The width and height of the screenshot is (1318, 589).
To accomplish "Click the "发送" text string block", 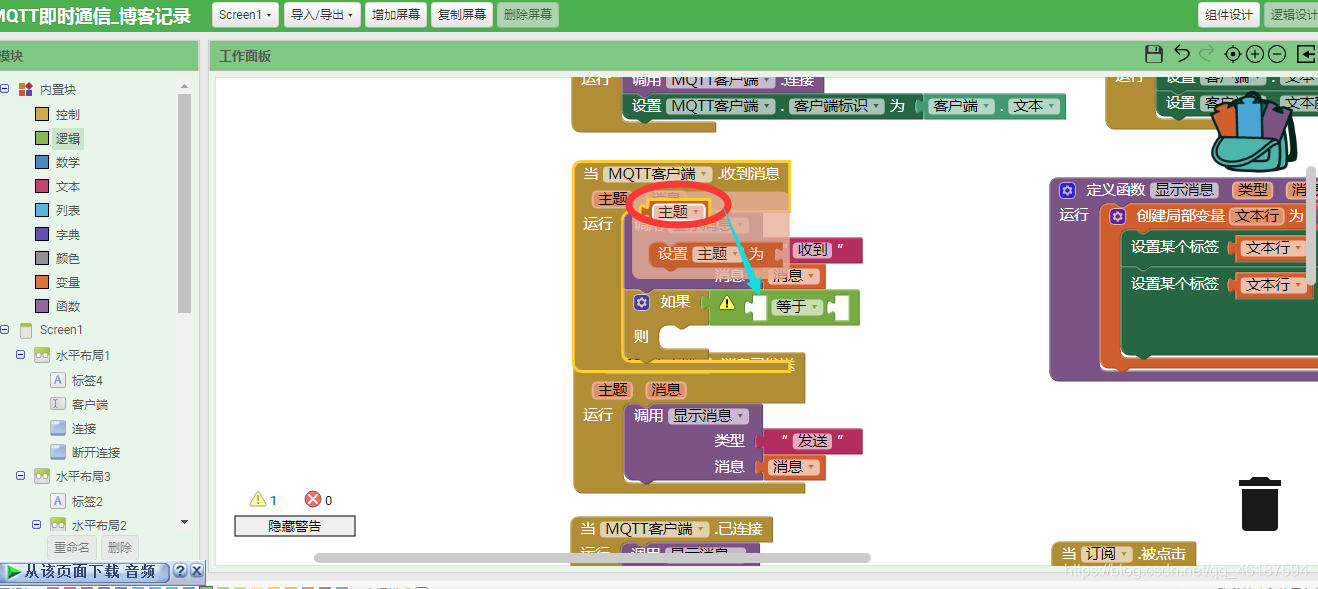I will click(x=813, y=441).
